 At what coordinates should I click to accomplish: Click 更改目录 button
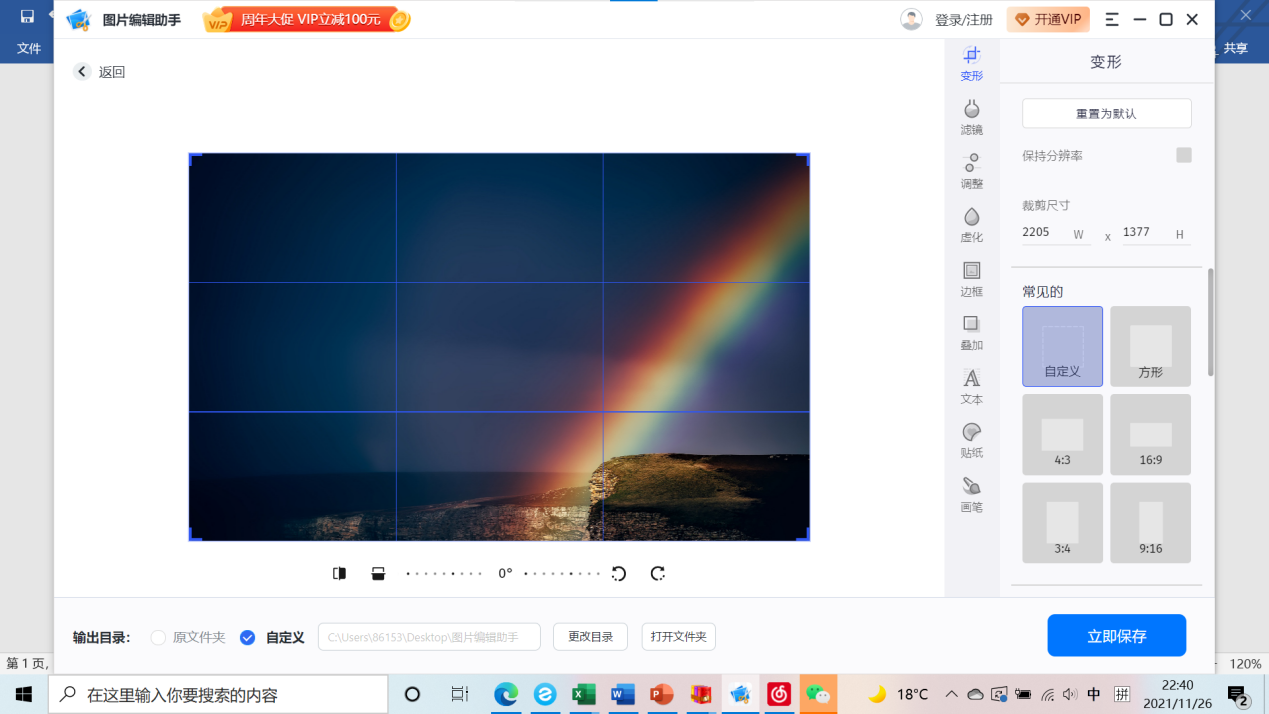[x=590, y=636]
